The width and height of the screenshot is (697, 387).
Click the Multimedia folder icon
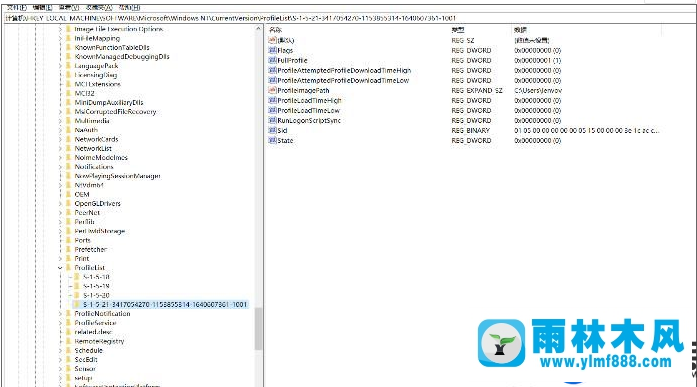[68, 121]
